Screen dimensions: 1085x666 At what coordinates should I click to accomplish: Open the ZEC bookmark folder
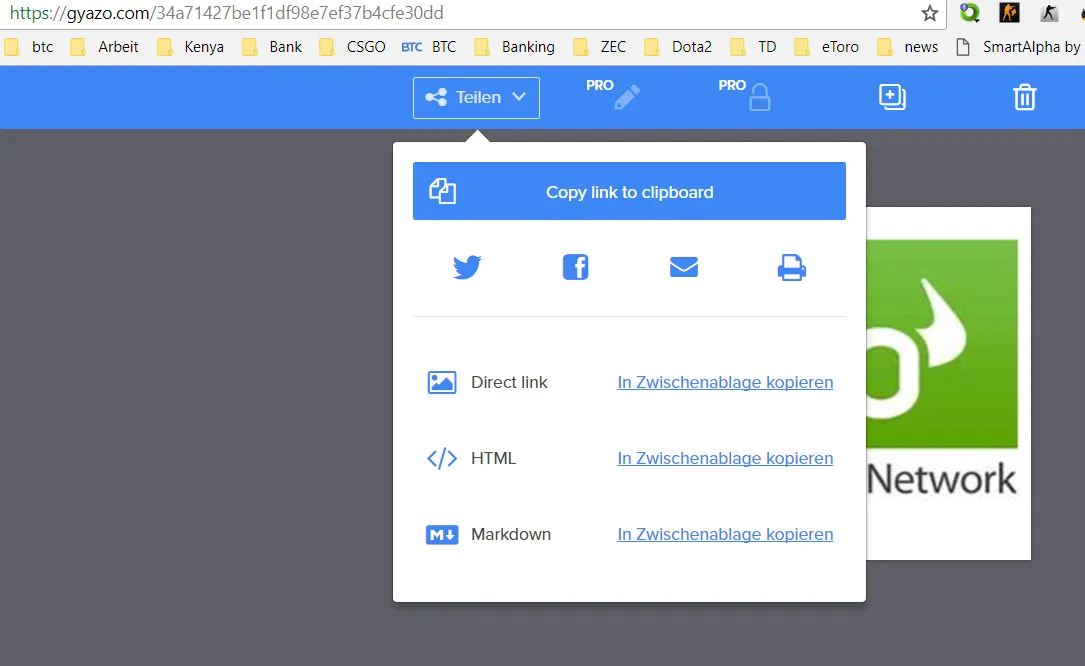(599, 46)
